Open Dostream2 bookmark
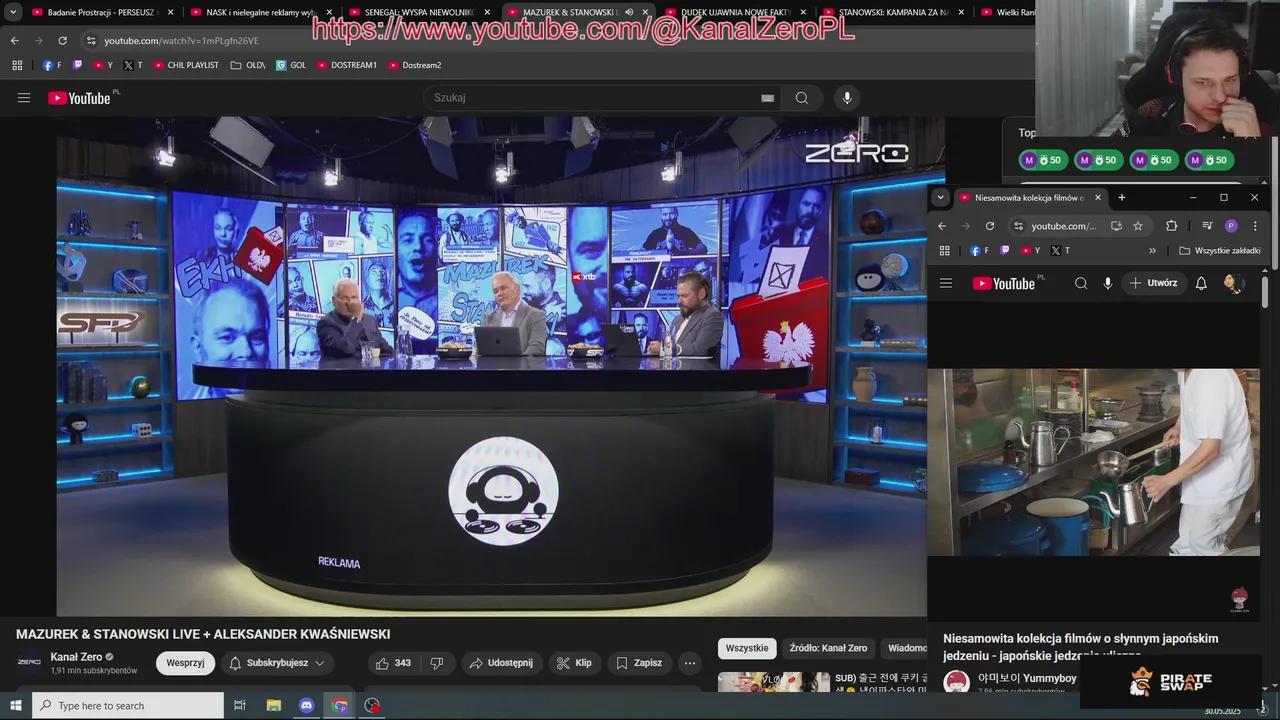 pyautogui.click(x=415, y=65)
